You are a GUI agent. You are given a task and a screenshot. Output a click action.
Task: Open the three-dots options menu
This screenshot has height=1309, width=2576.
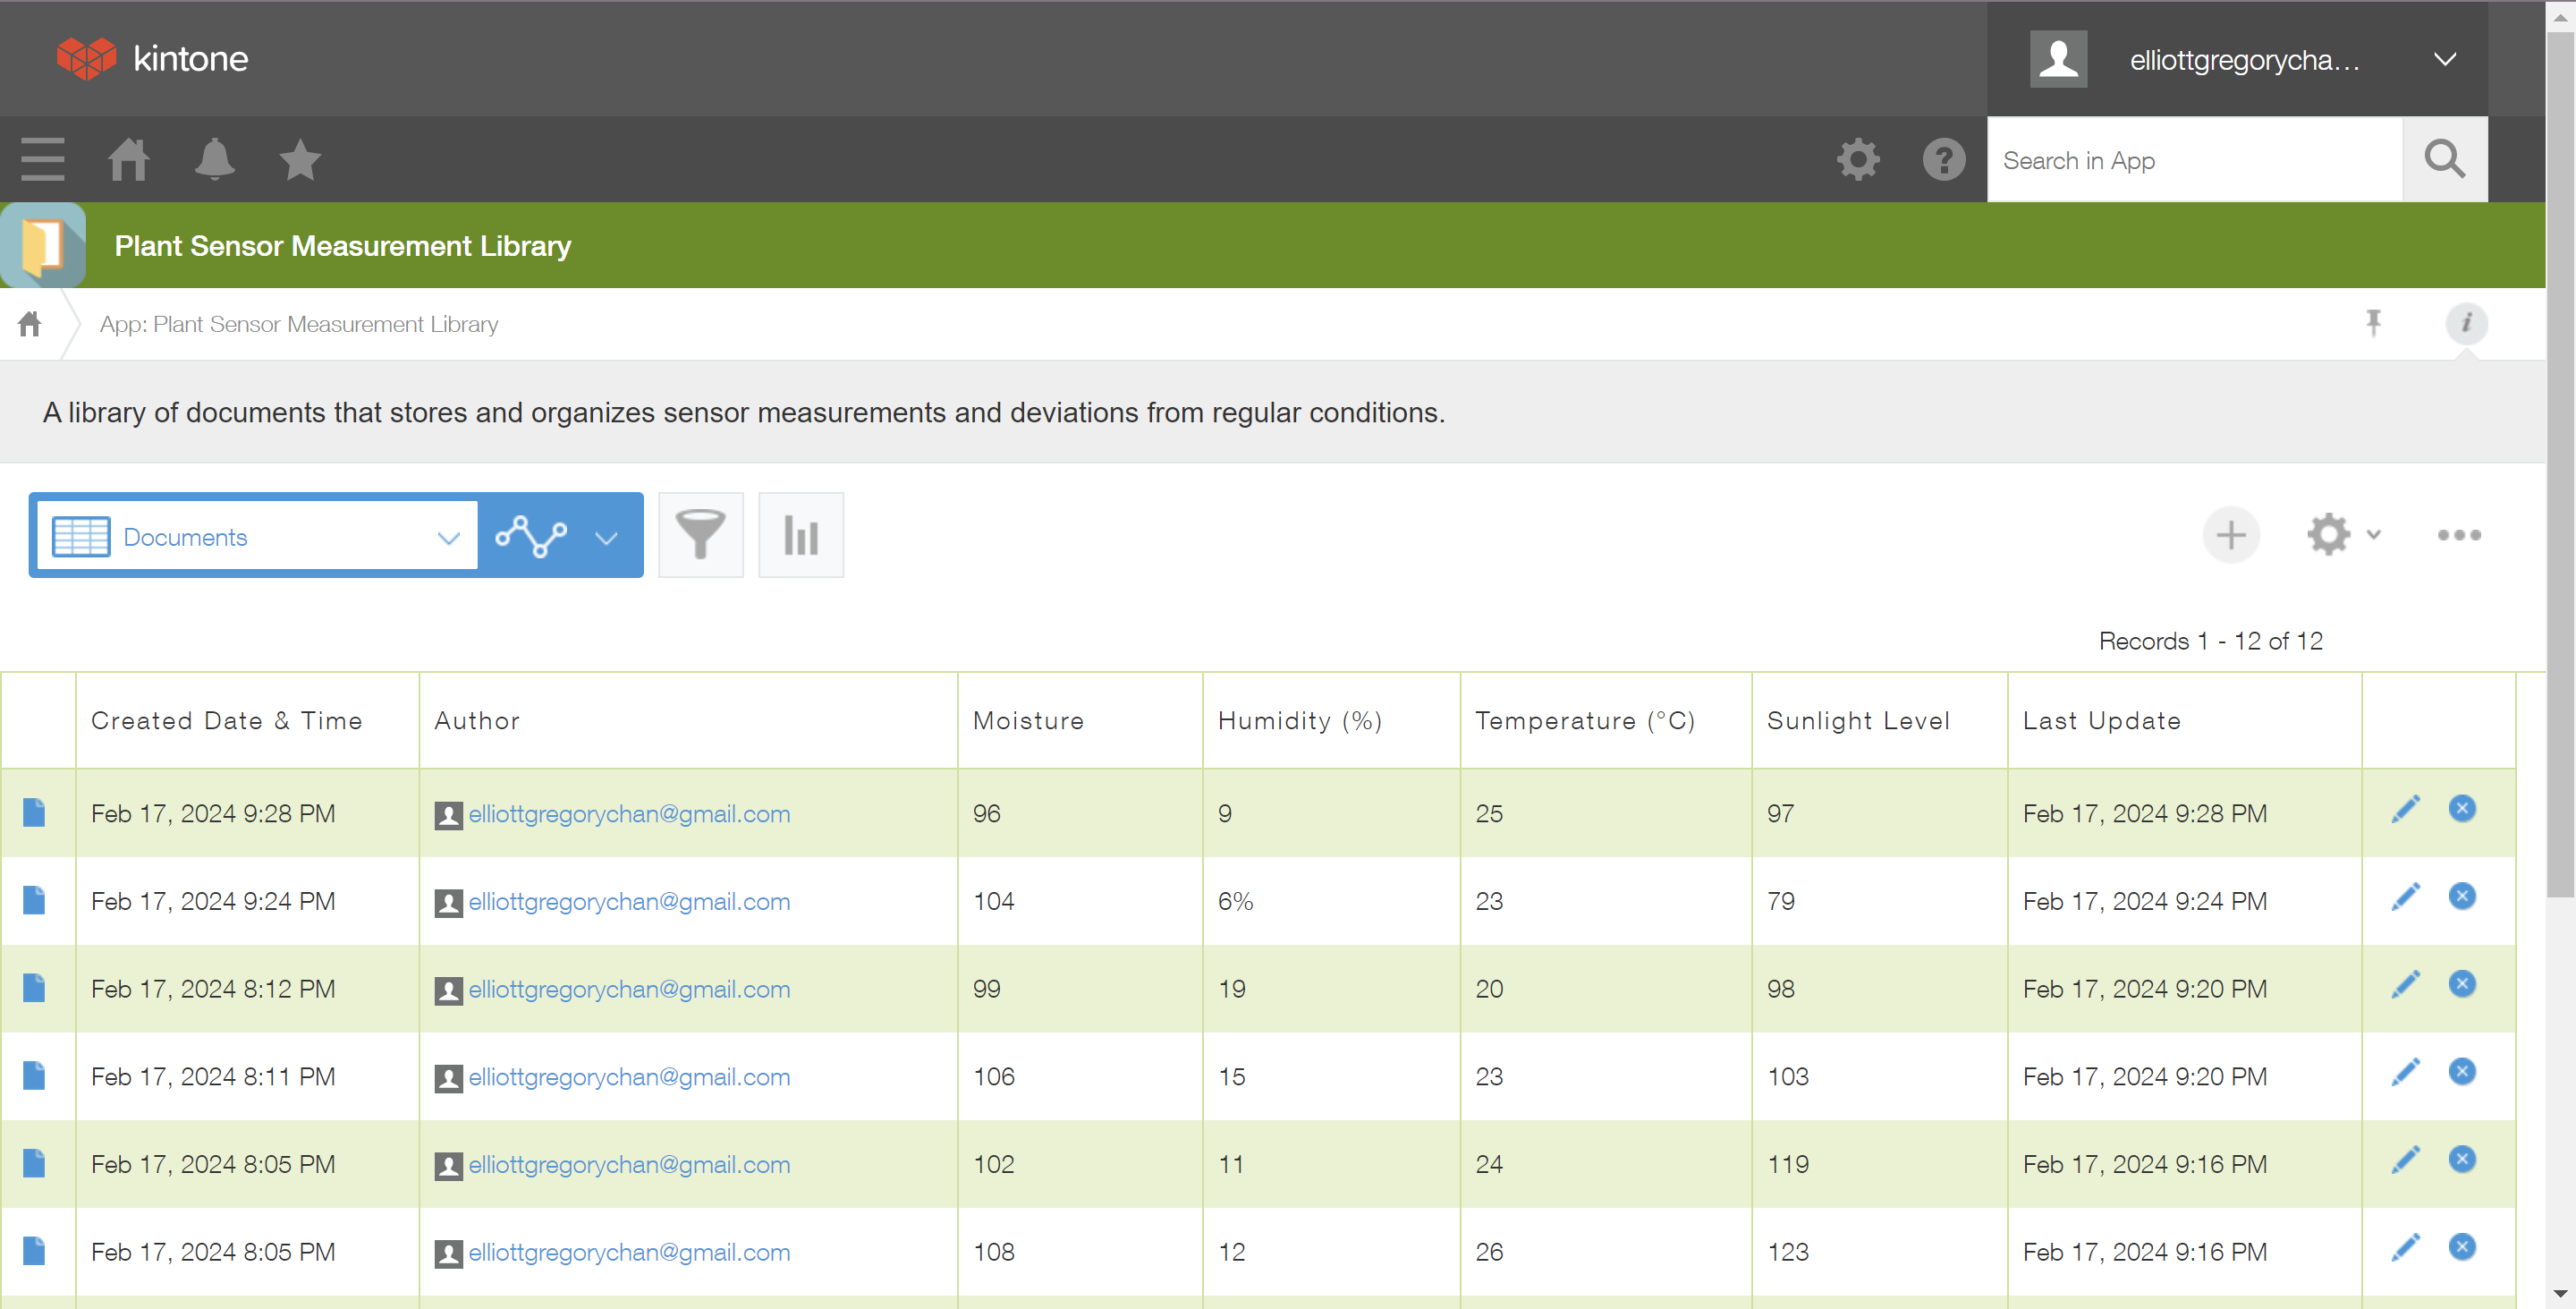pos(2458,535)
